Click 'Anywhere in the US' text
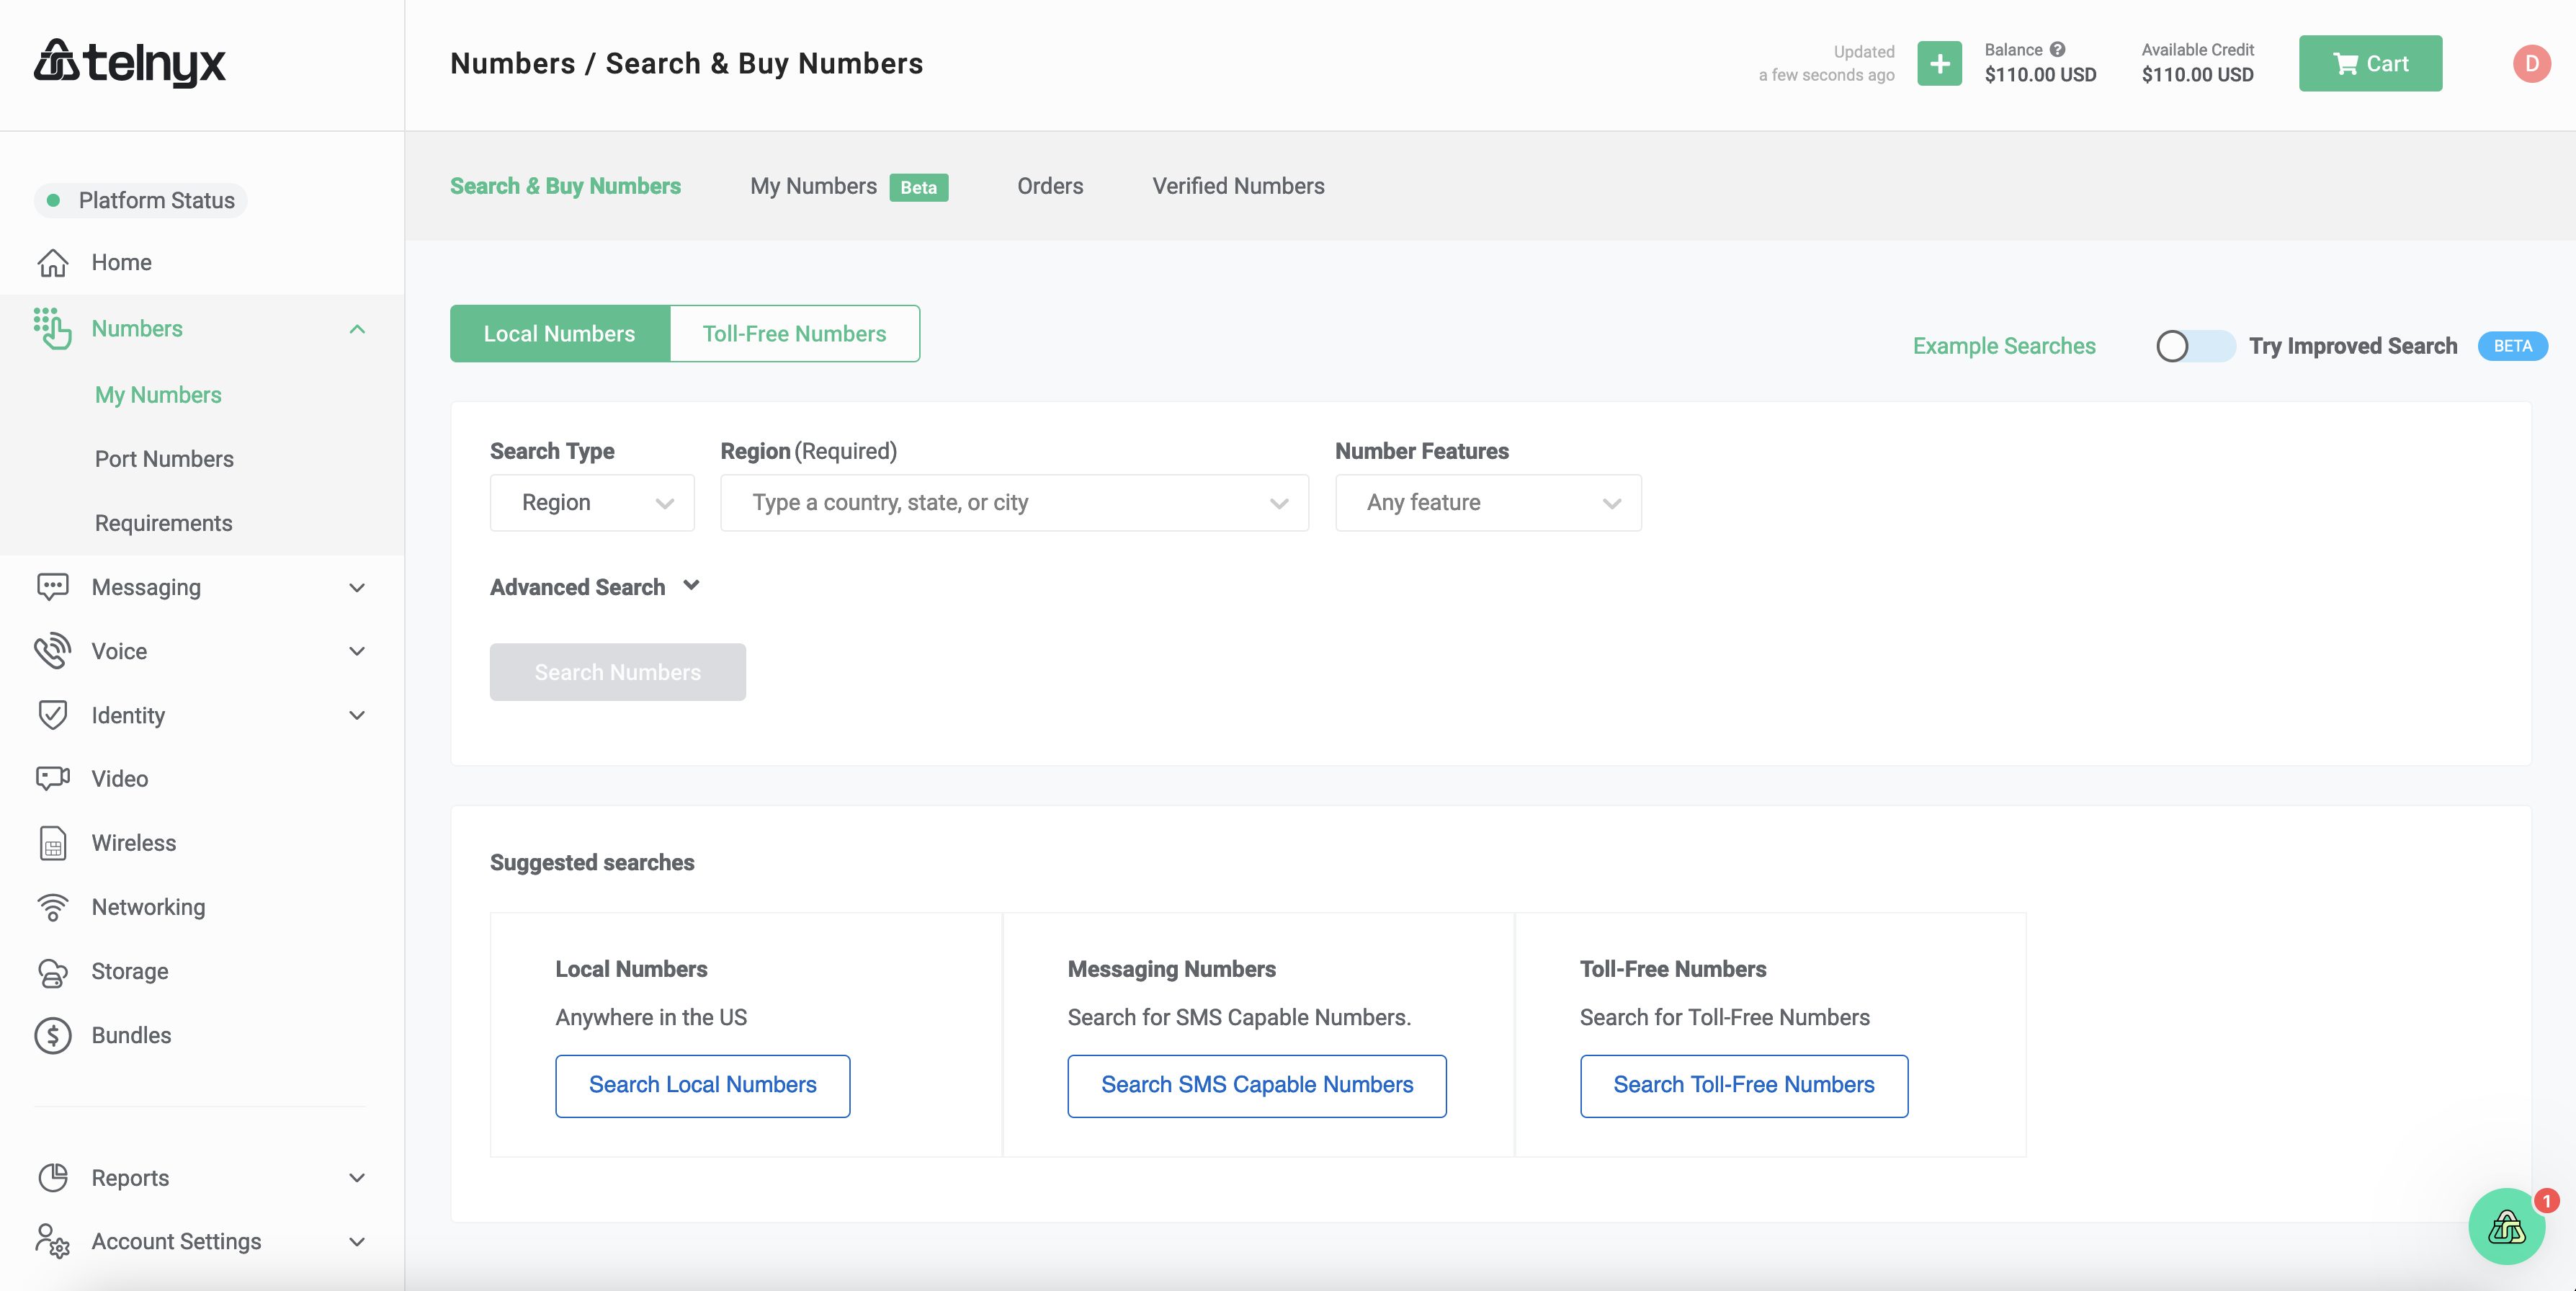This screenshot has height=1291, width=2576. coord(651,1017)
